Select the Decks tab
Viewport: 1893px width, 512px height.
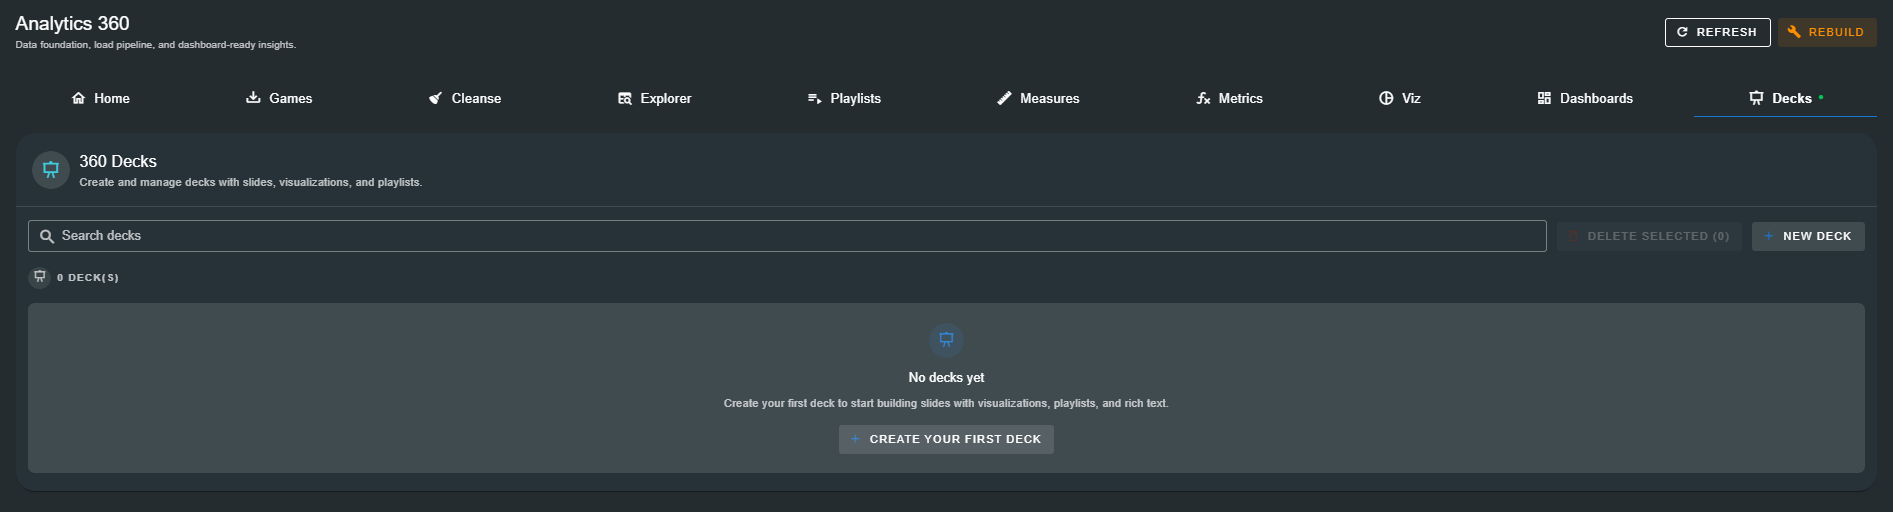pos(1785,98)
